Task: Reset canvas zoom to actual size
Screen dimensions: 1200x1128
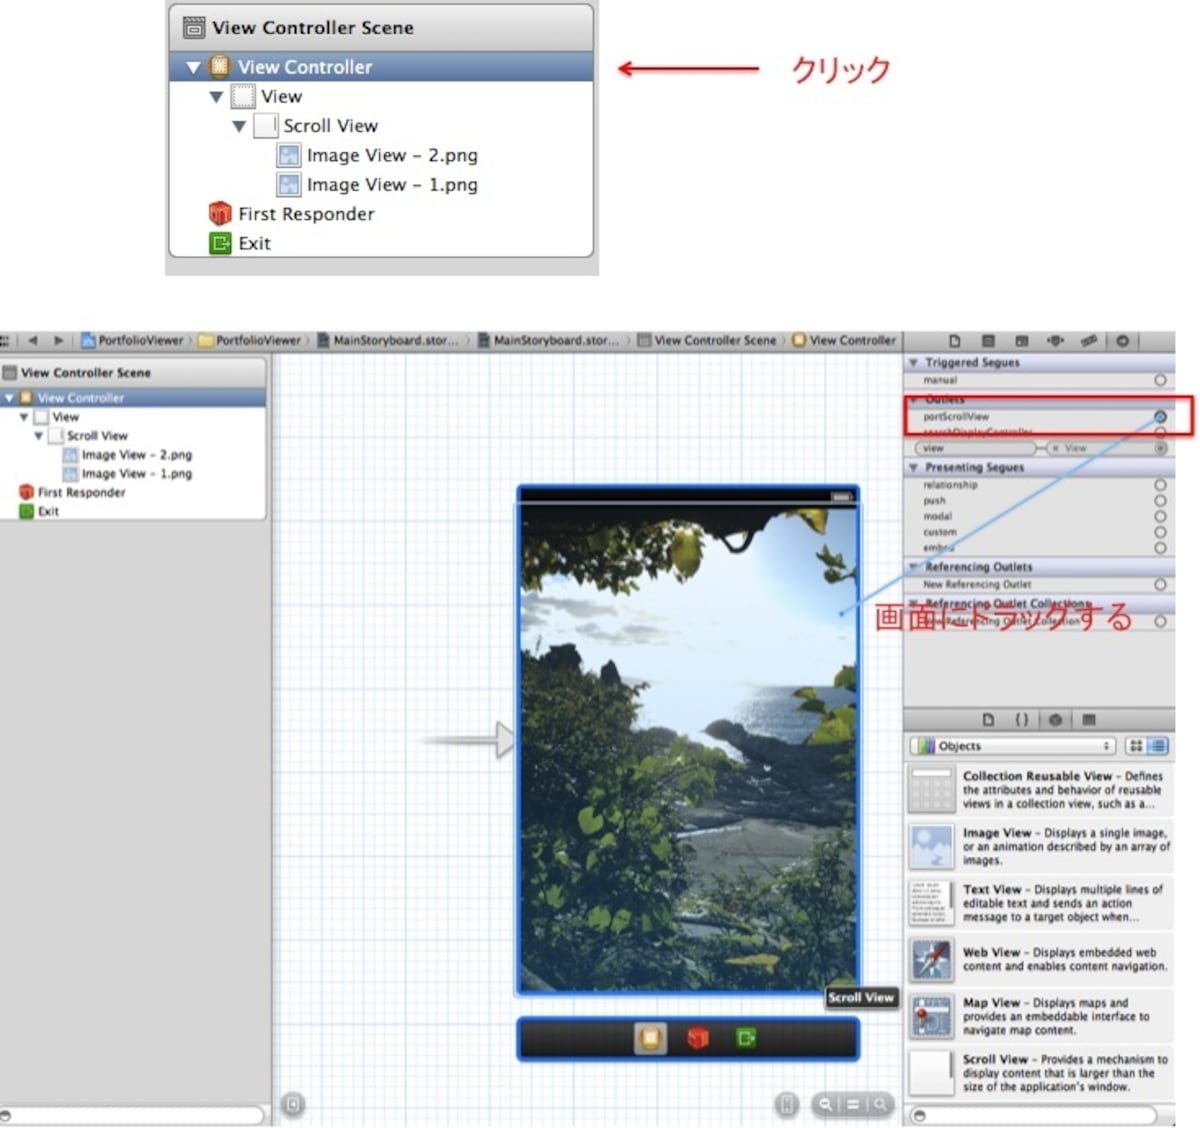Action: coord(853,1104)
